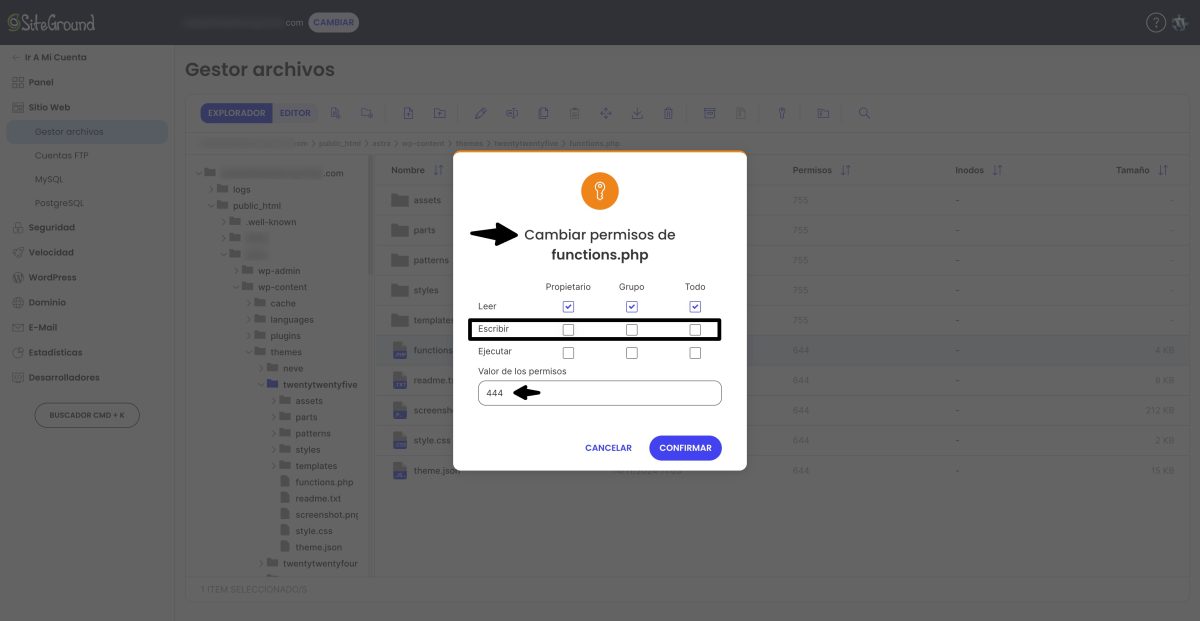Uncheck Leer permission for Propietario

click(568, 306)
